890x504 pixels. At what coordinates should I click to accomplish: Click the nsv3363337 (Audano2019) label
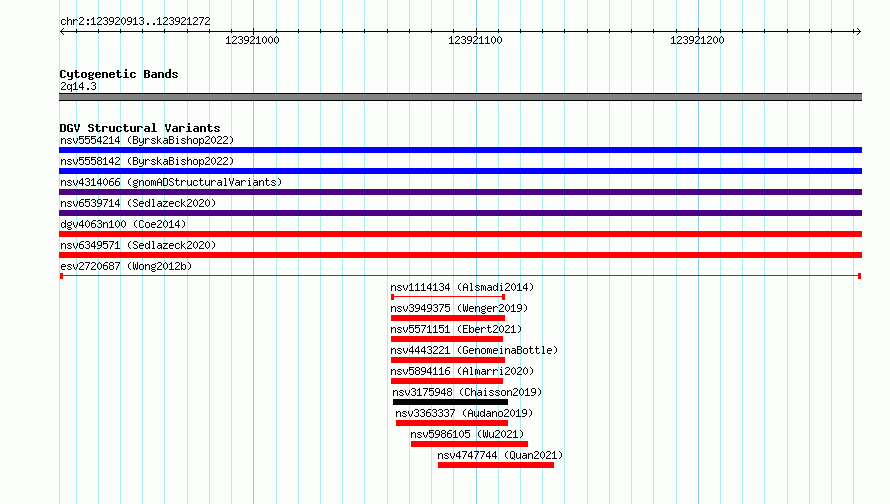[464, 413]
